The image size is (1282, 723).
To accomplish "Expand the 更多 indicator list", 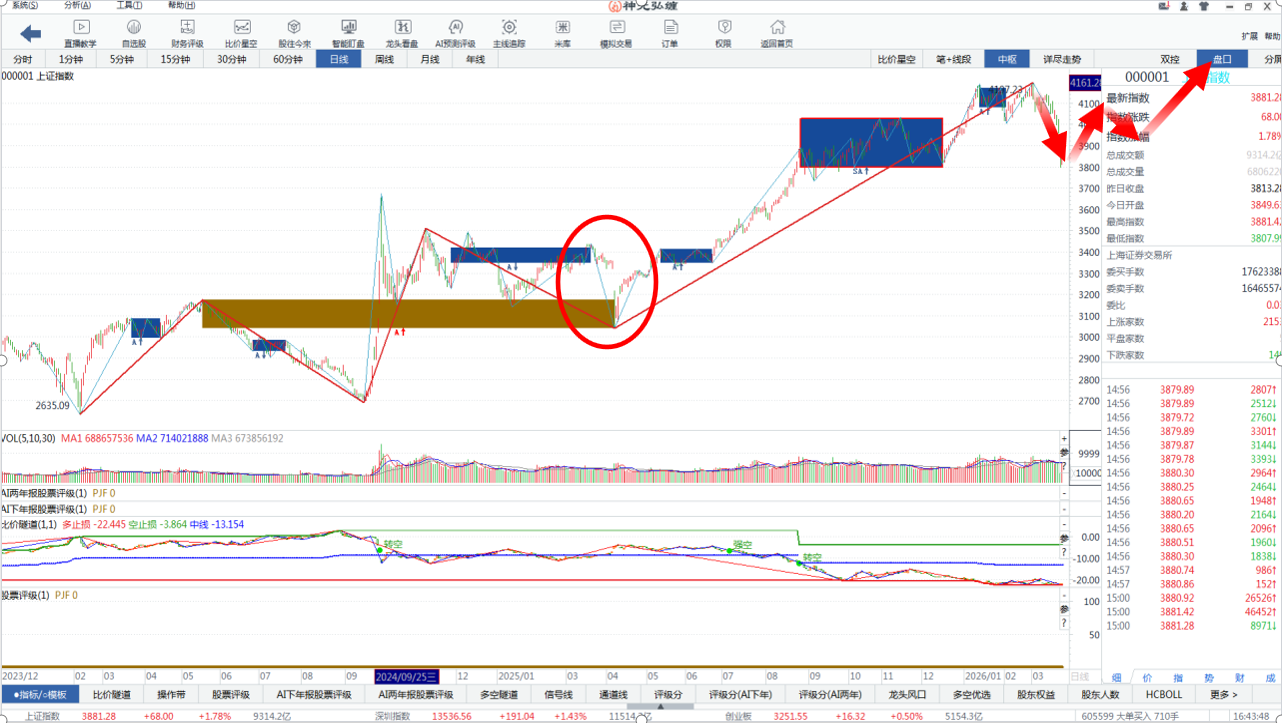I will point(1223,694).
